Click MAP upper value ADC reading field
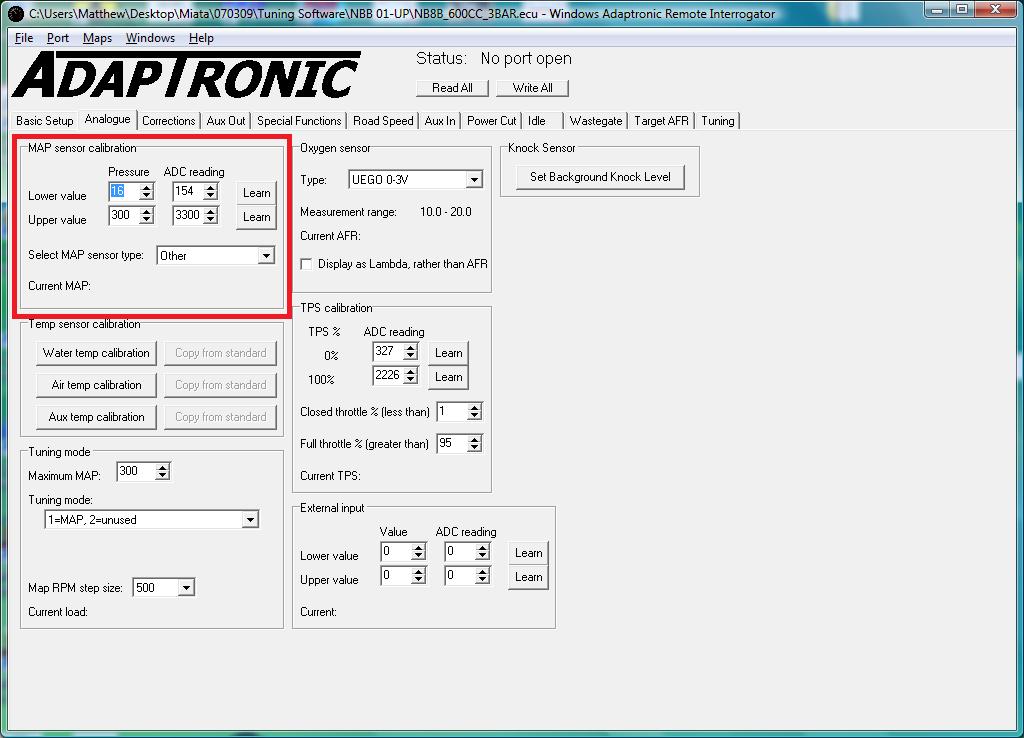This screenshot has width=1024, height=738. (x=188, y=216)
